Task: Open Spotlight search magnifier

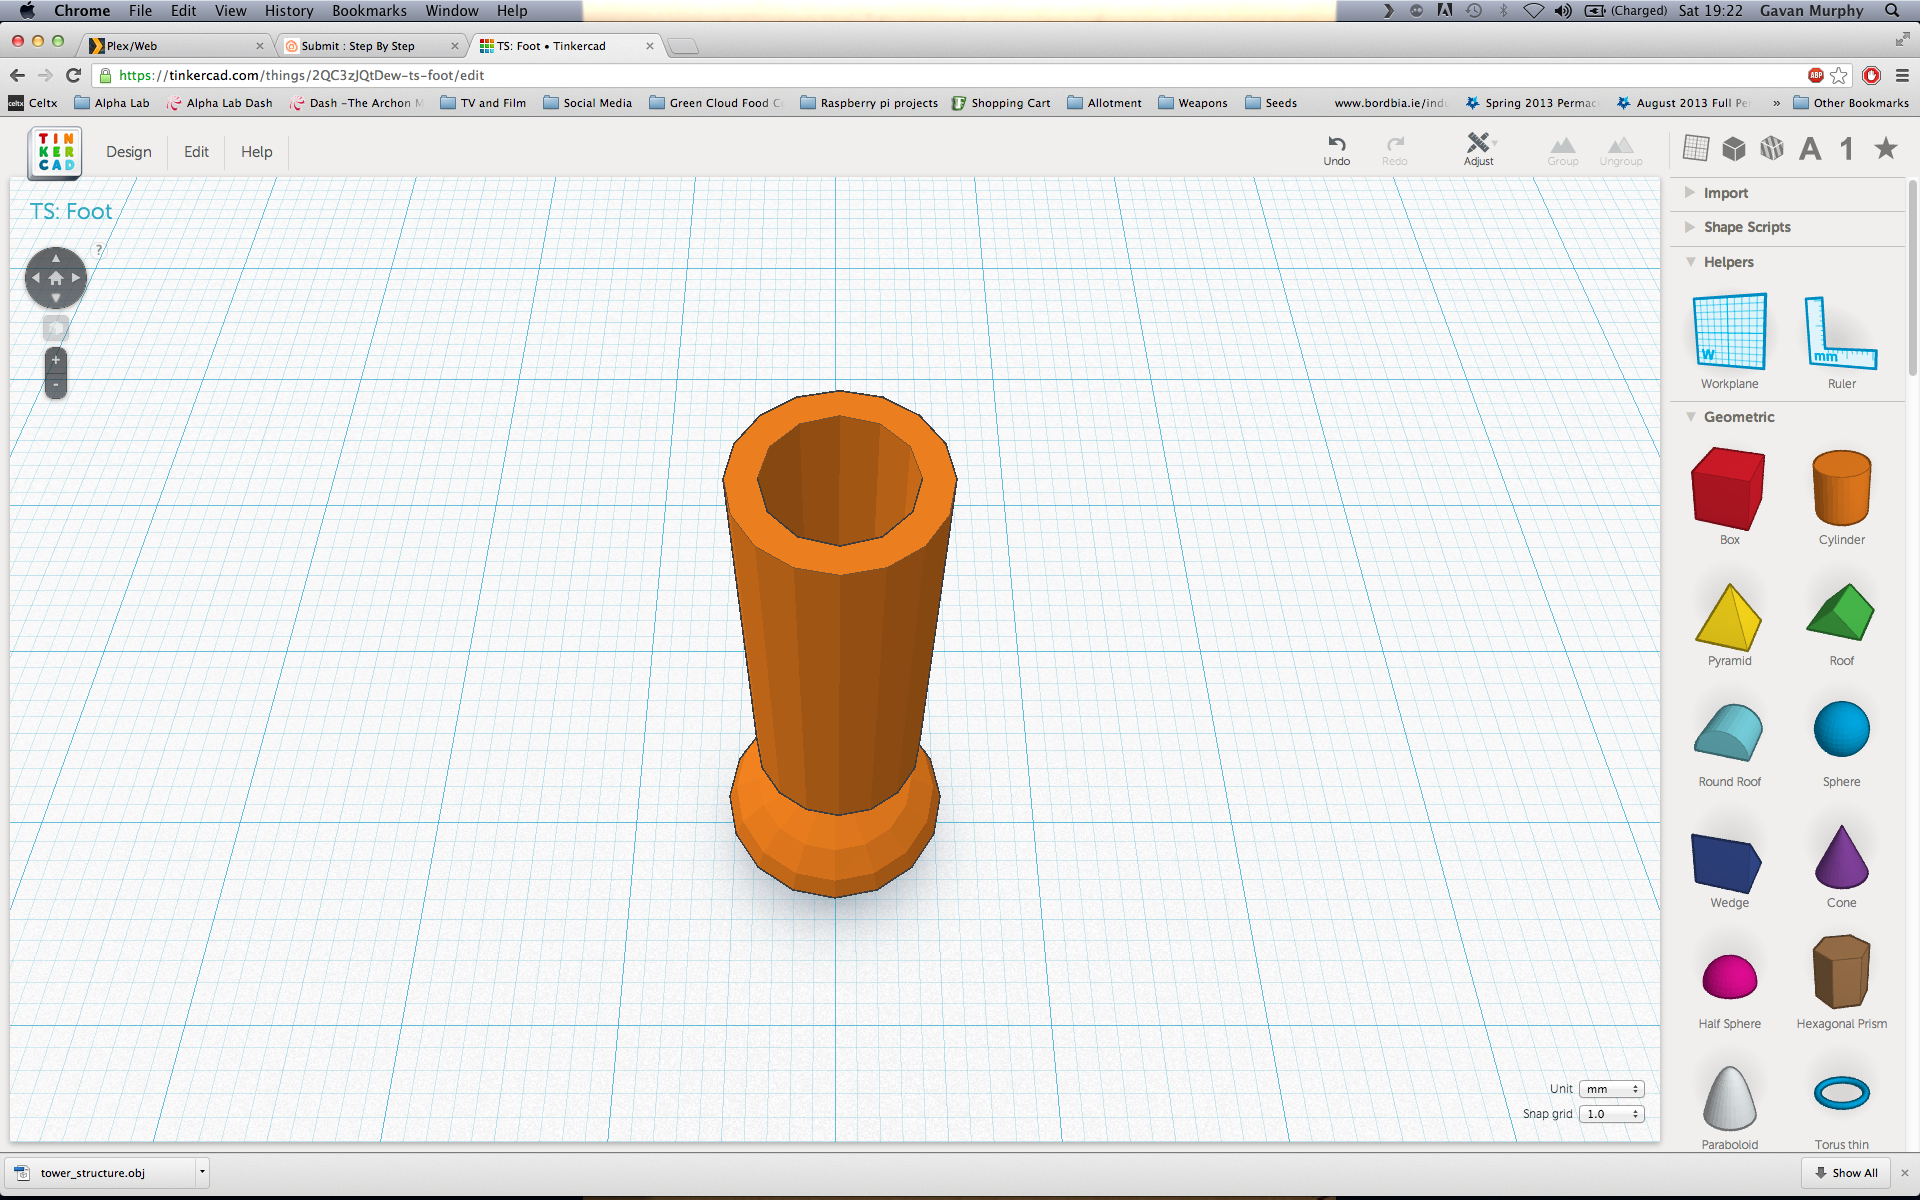Action: [1892, 10]
